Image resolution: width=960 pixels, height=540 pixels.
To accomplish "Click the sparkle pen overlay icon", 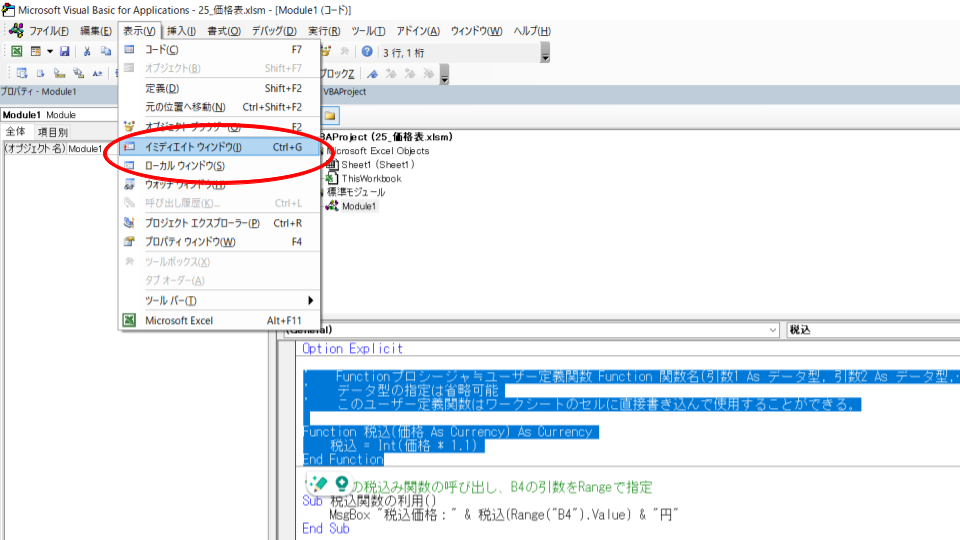I will [x=318, y=484].
